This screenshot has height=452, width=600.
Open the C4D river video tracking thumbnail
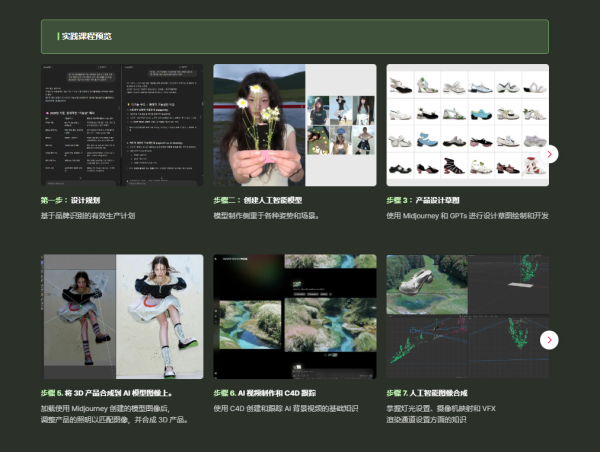point(295,317)
